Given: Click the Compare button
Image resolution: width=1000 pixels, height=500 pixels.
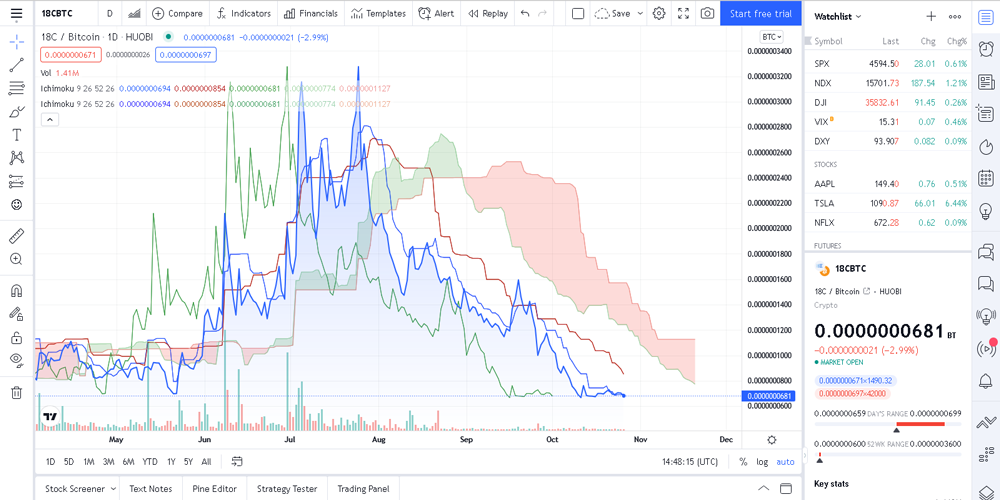Looking at the screenshot, I should (177, 13).
